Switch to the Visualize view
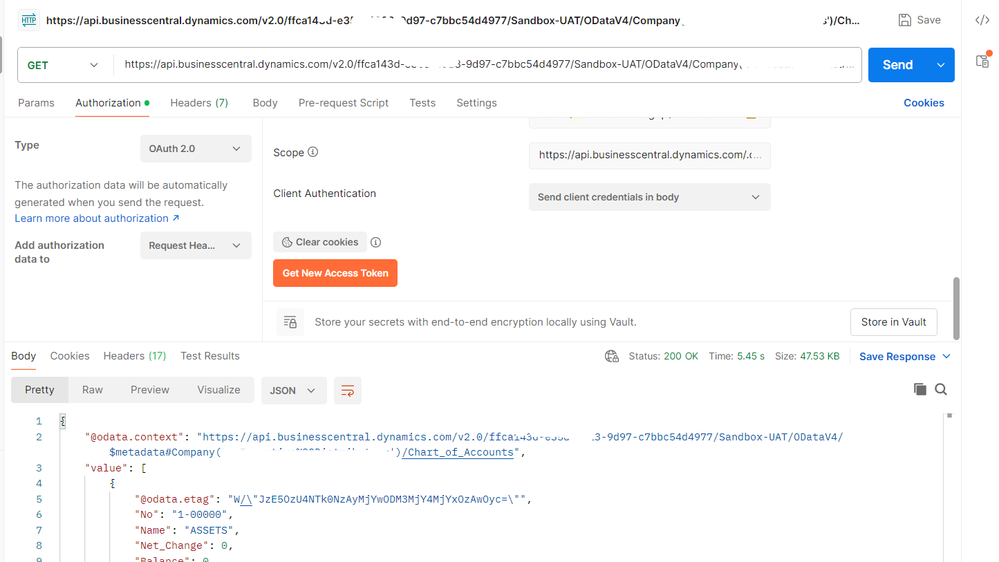Image resolution: width=999 pixels, height=562 pixels. click(x=219, y=390)
